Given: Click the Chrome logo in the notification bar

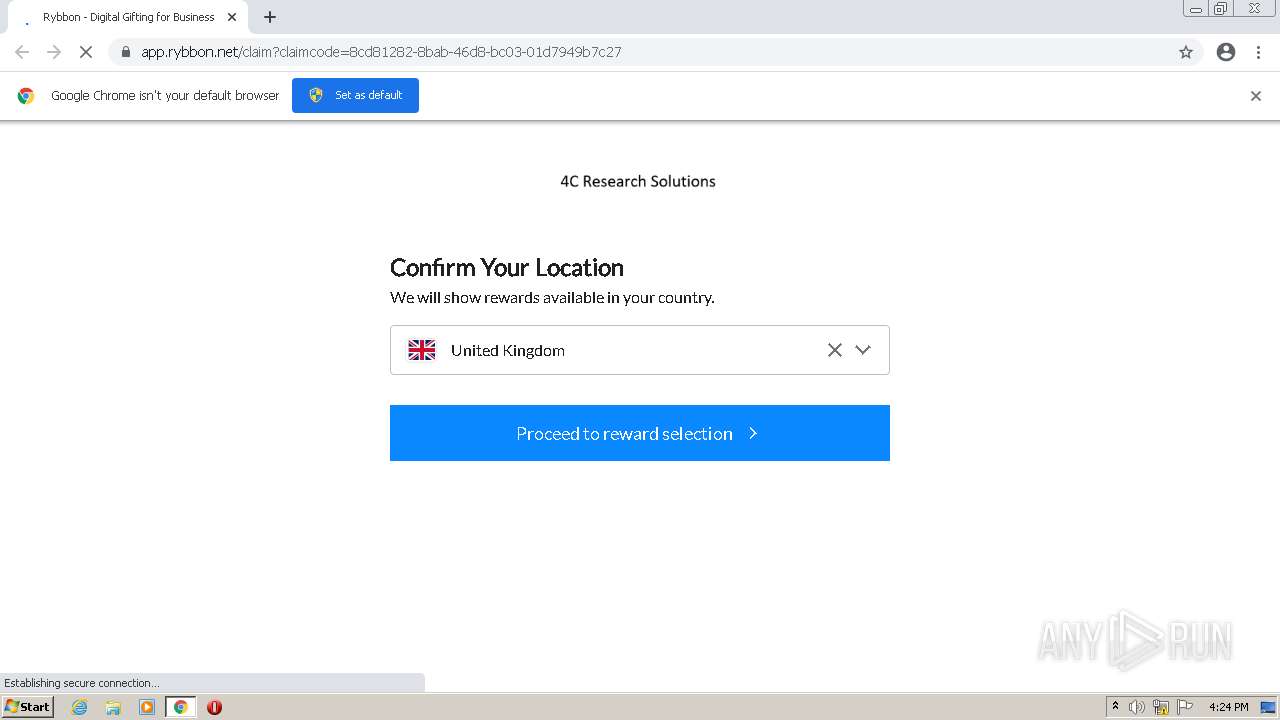Looking at the screenshot, I should click(26, 96).
